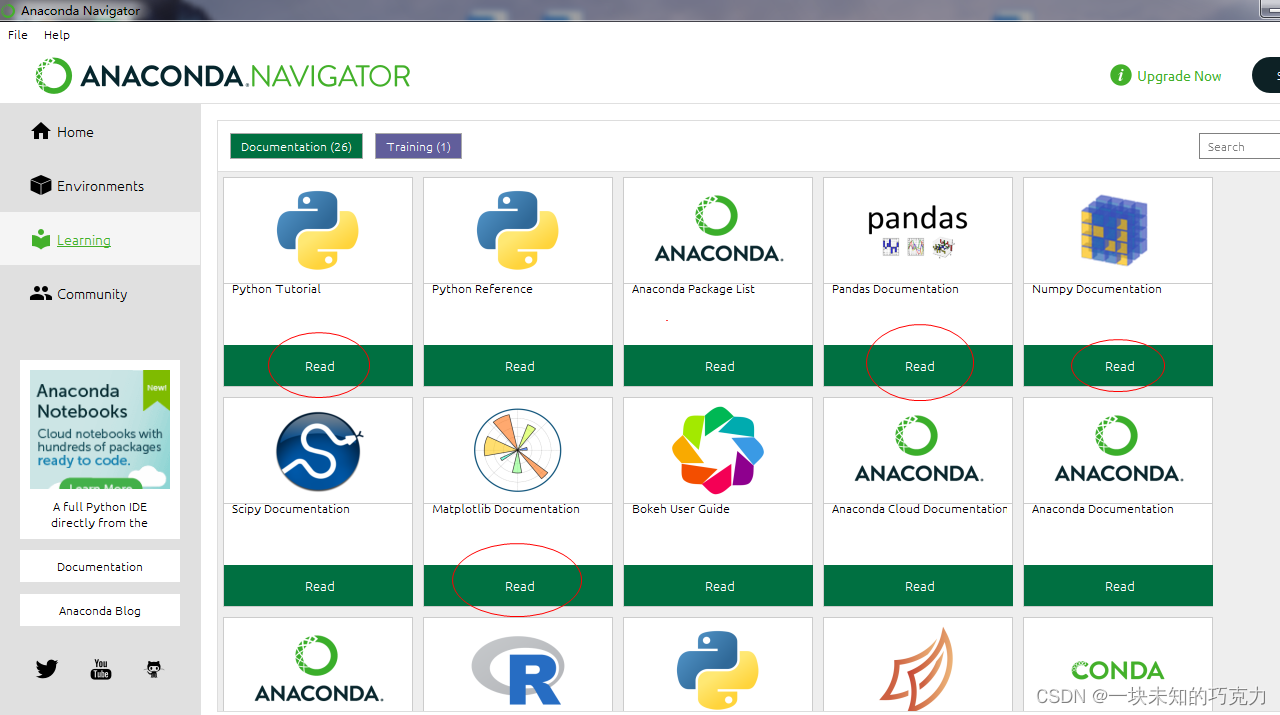1280x715 pixels.
Task: Click the Anaconda Notebooks ad banner
Action: [x=100, y=429]
